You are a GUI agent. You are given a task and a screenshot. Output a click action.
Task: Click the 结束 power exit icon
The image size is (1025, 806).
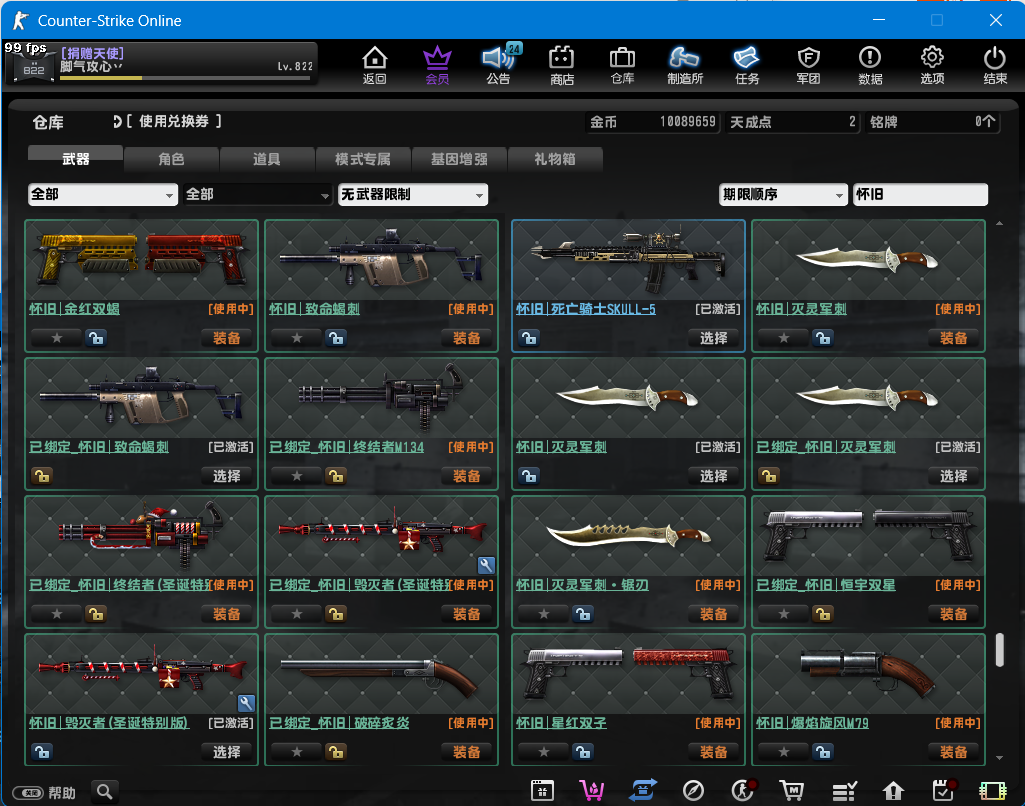point(995,65)
